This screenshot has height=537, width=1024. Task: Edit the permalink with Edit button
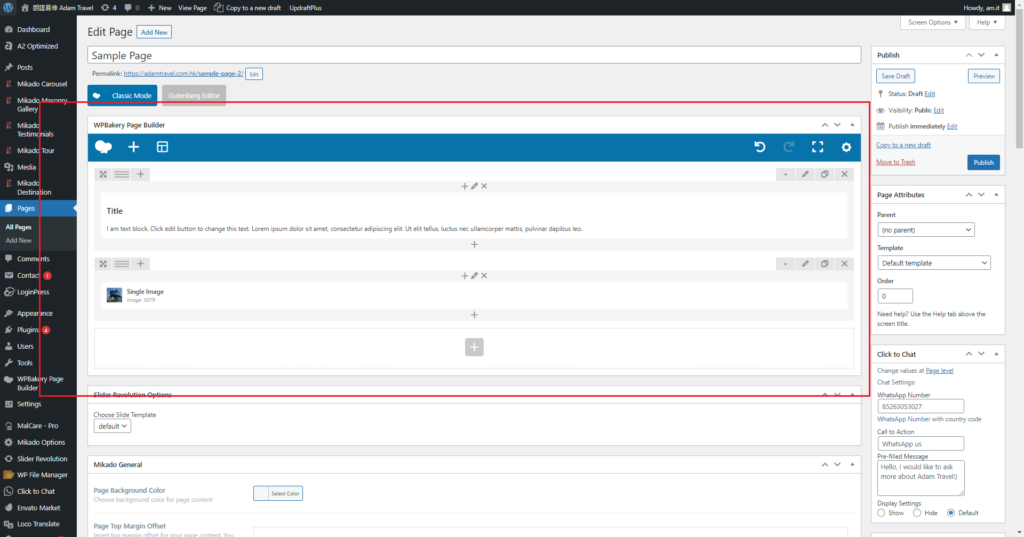pyautogui.click(x=254, y=74)
